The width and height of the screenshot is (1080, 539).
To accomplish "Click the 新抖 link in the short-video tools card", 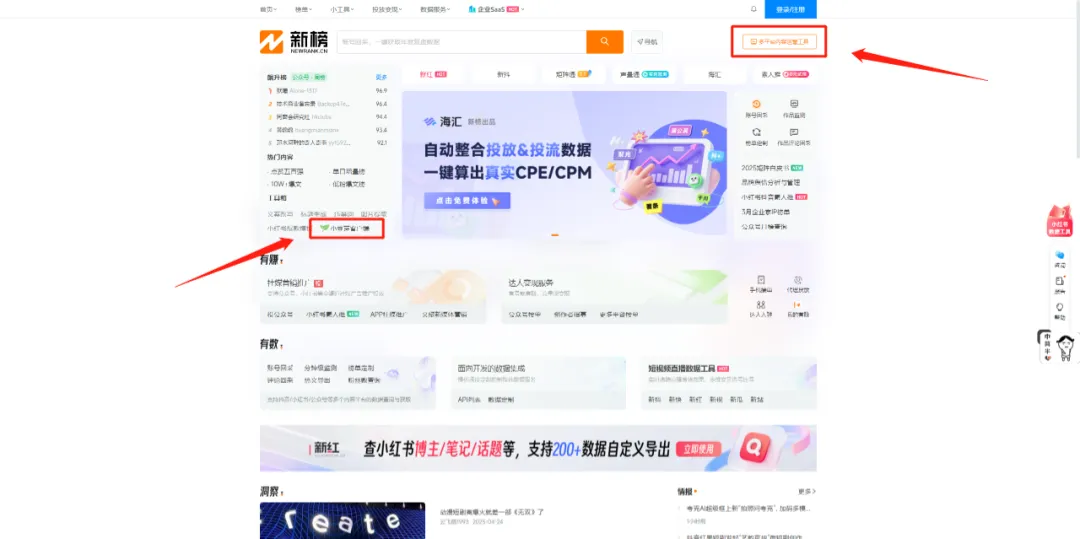I will 654,399.
